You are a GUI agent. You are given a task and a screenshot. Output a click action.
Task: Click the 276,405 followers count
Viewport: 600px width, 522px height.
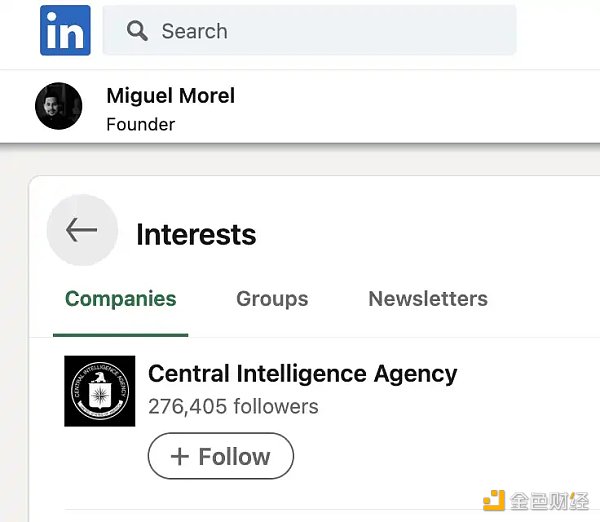click(x=233, y=406)
